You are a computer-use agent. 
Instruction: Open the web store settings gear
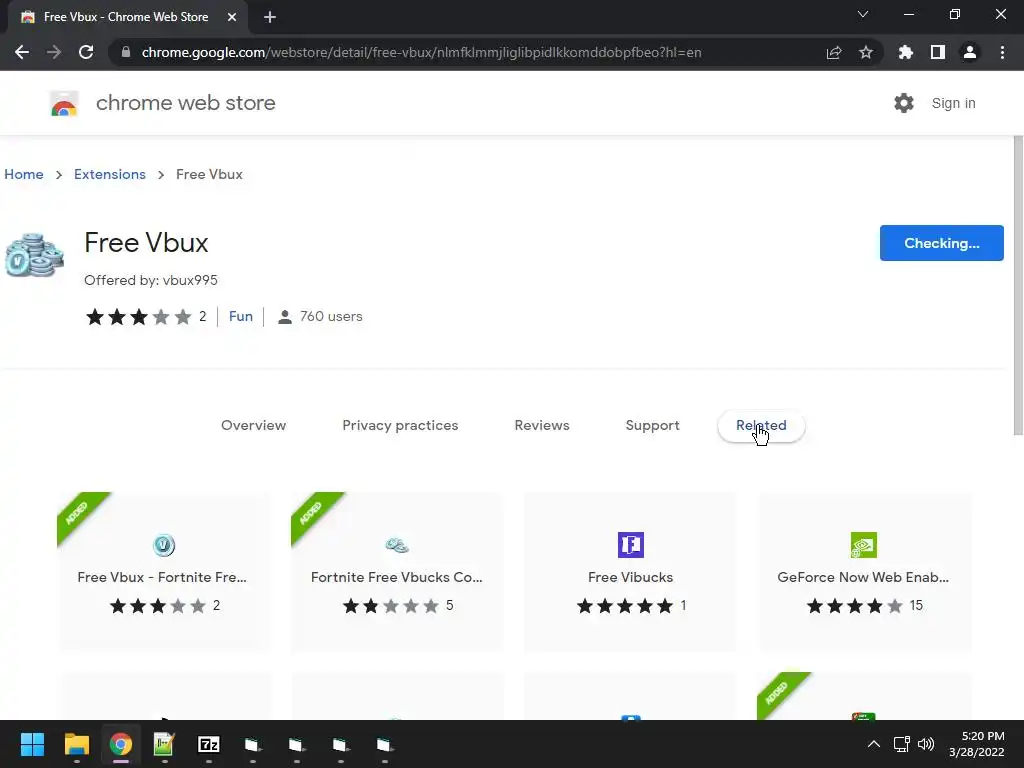click(x=903, y=103)
